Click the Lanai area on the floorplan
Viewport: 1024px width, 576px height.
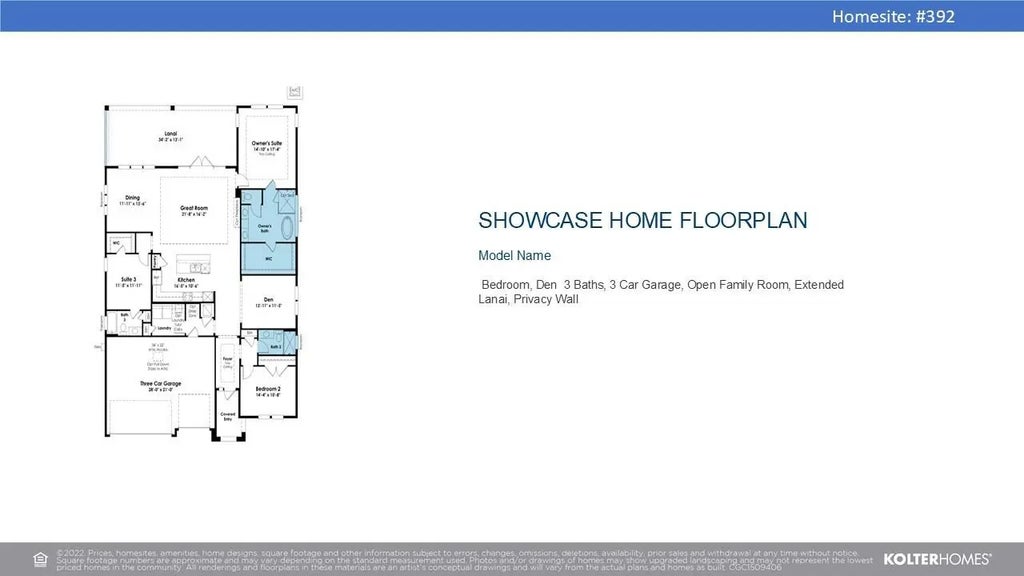coord(170,137)
